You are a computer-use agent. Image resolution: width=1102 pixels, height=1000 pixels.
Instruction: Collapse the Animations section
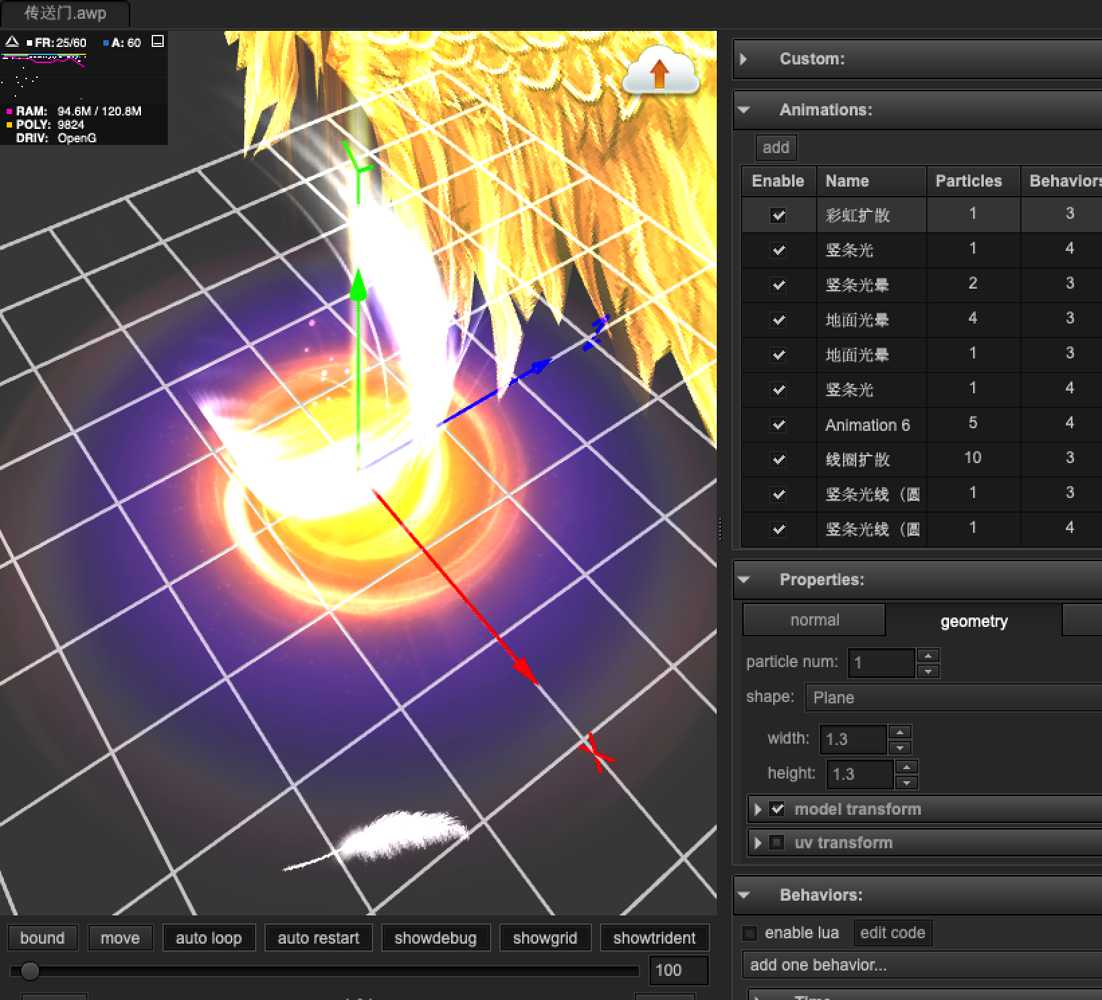tap(743, 110)
